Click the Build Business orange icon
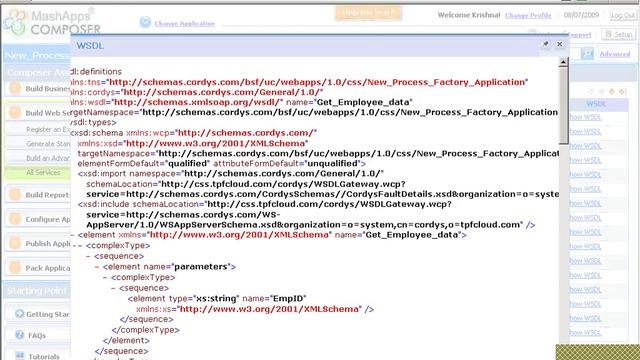Viewport: 640px width, 360px height. click(15, 88)
